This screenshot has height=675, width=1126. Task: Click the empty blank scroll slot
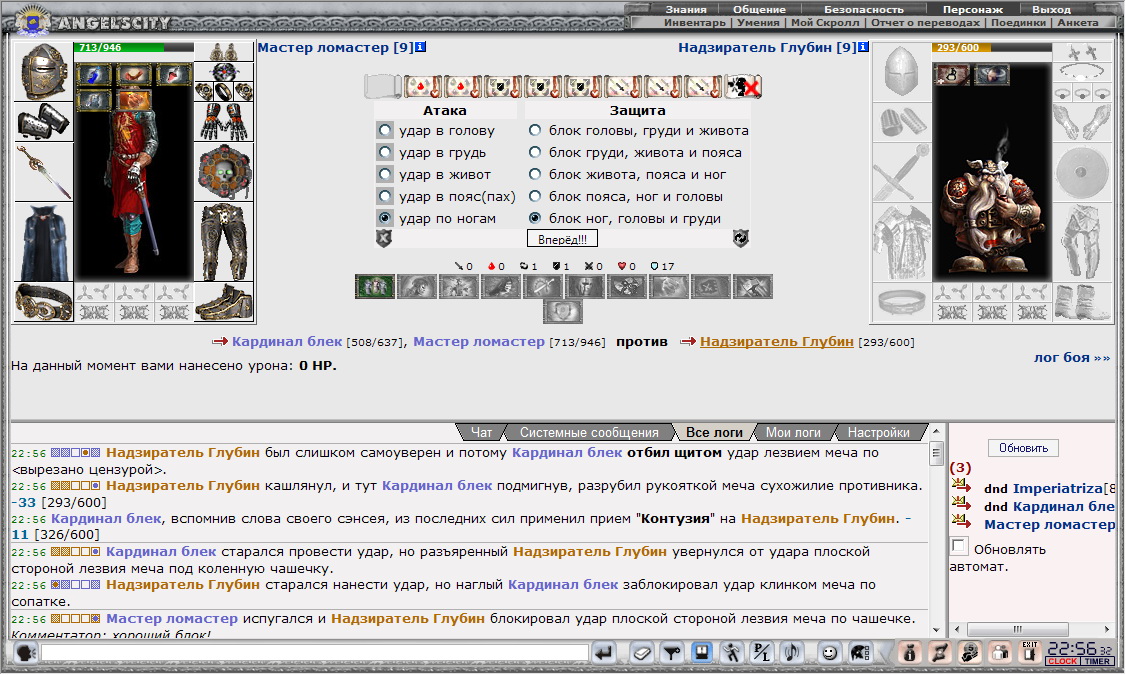[382, 86]
